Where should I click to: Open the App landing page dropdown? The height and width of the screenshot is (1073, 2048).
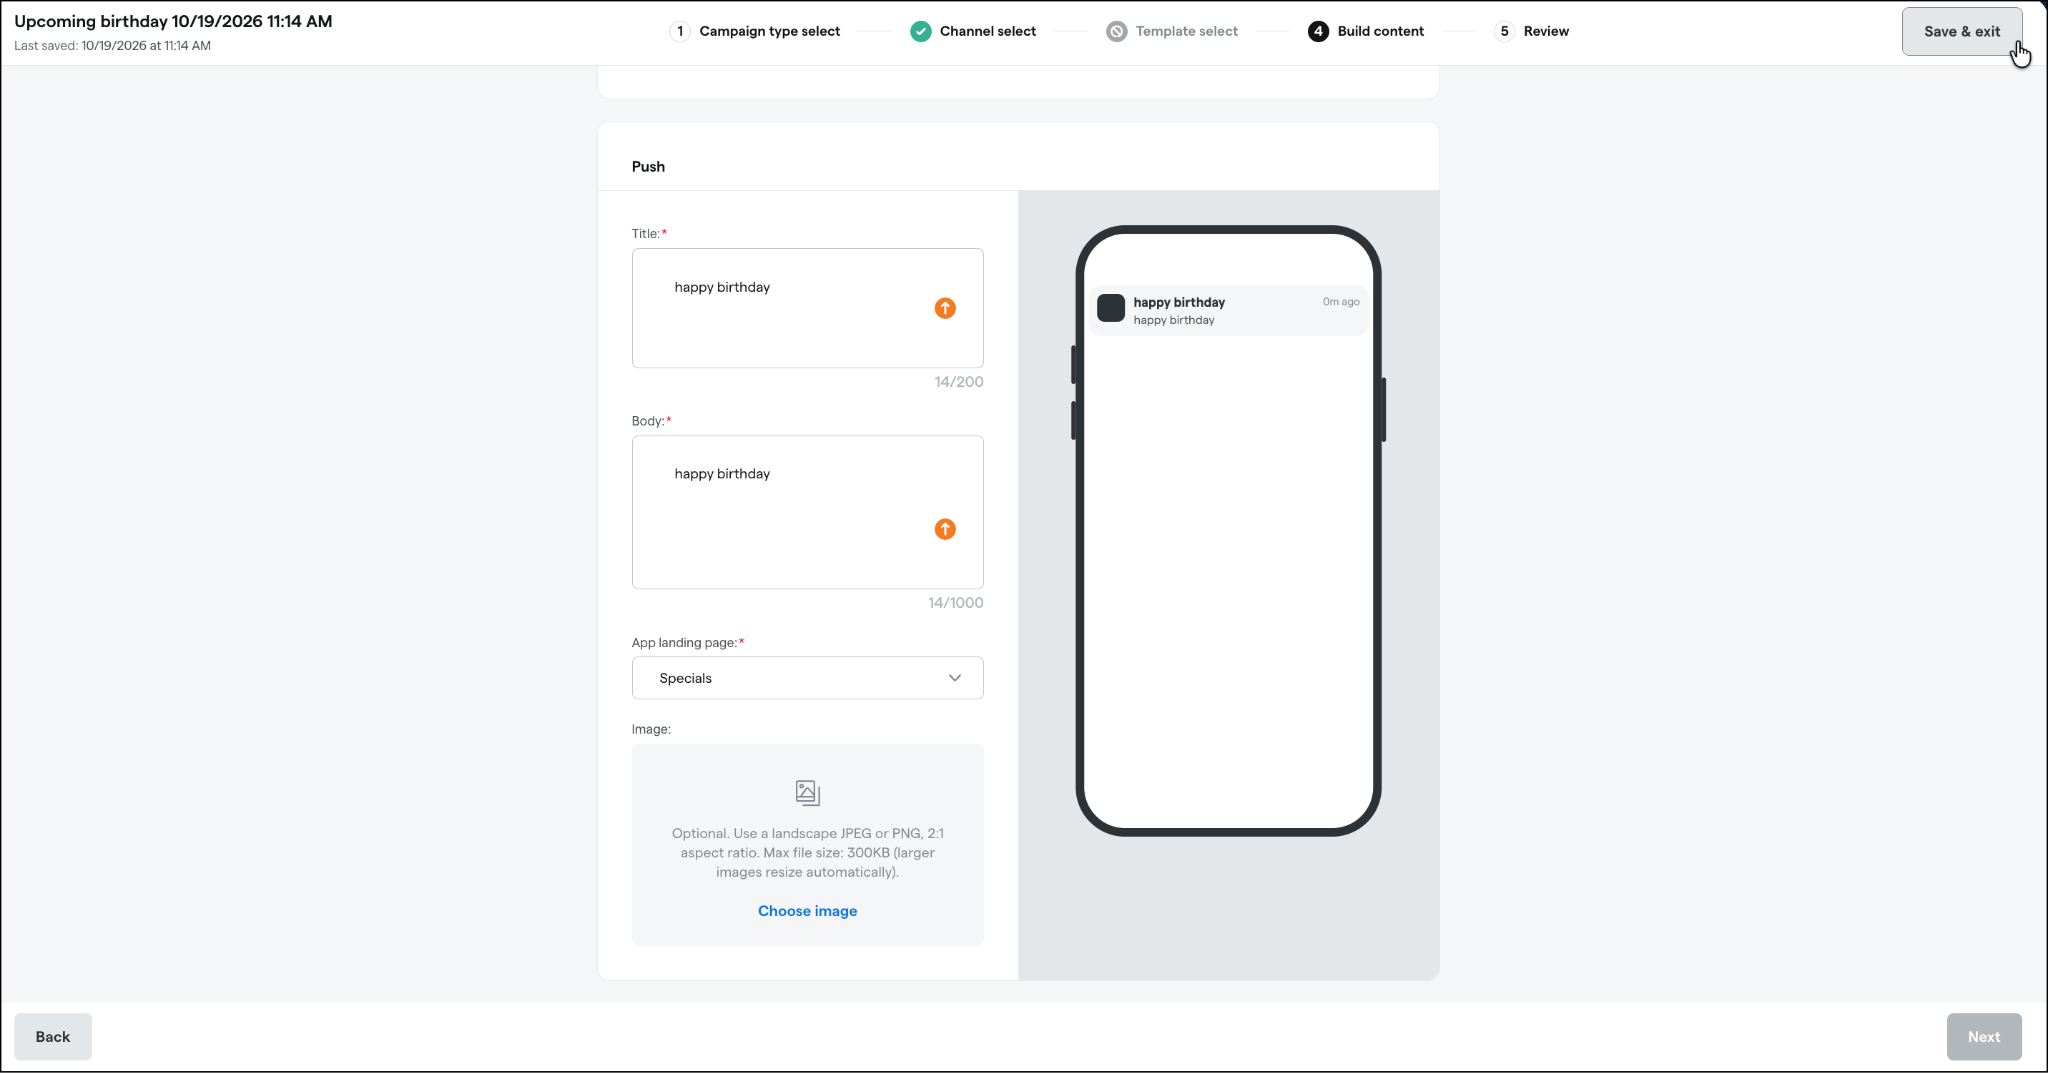[808, 678]
